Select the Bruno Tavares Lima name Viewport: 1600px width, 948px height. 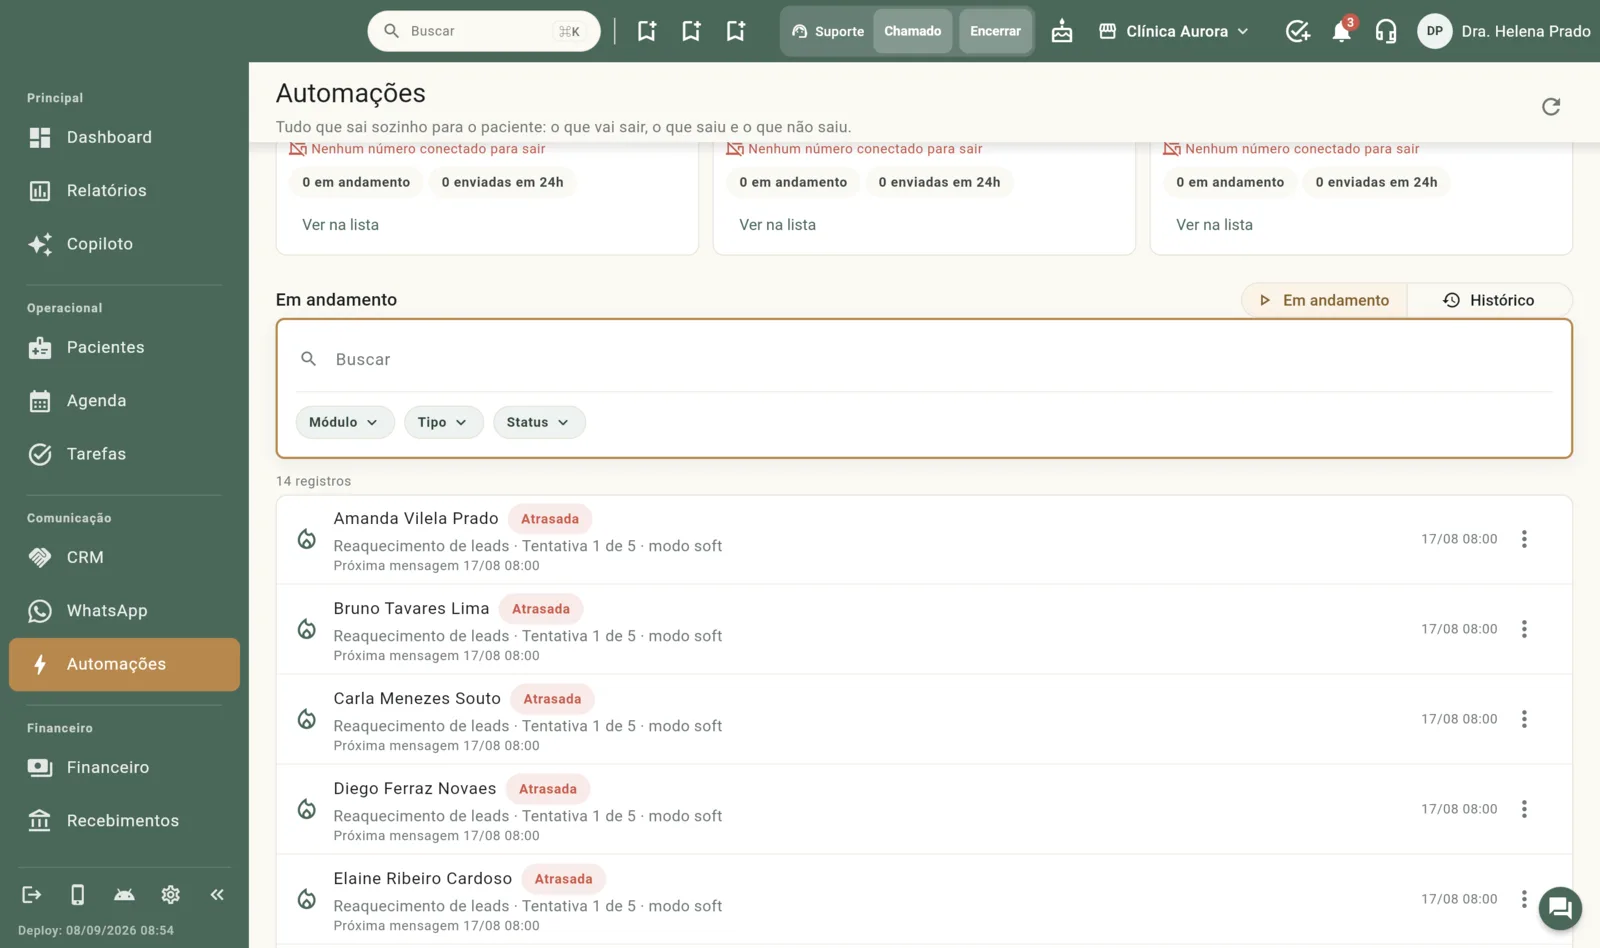(x=411, y=608)
